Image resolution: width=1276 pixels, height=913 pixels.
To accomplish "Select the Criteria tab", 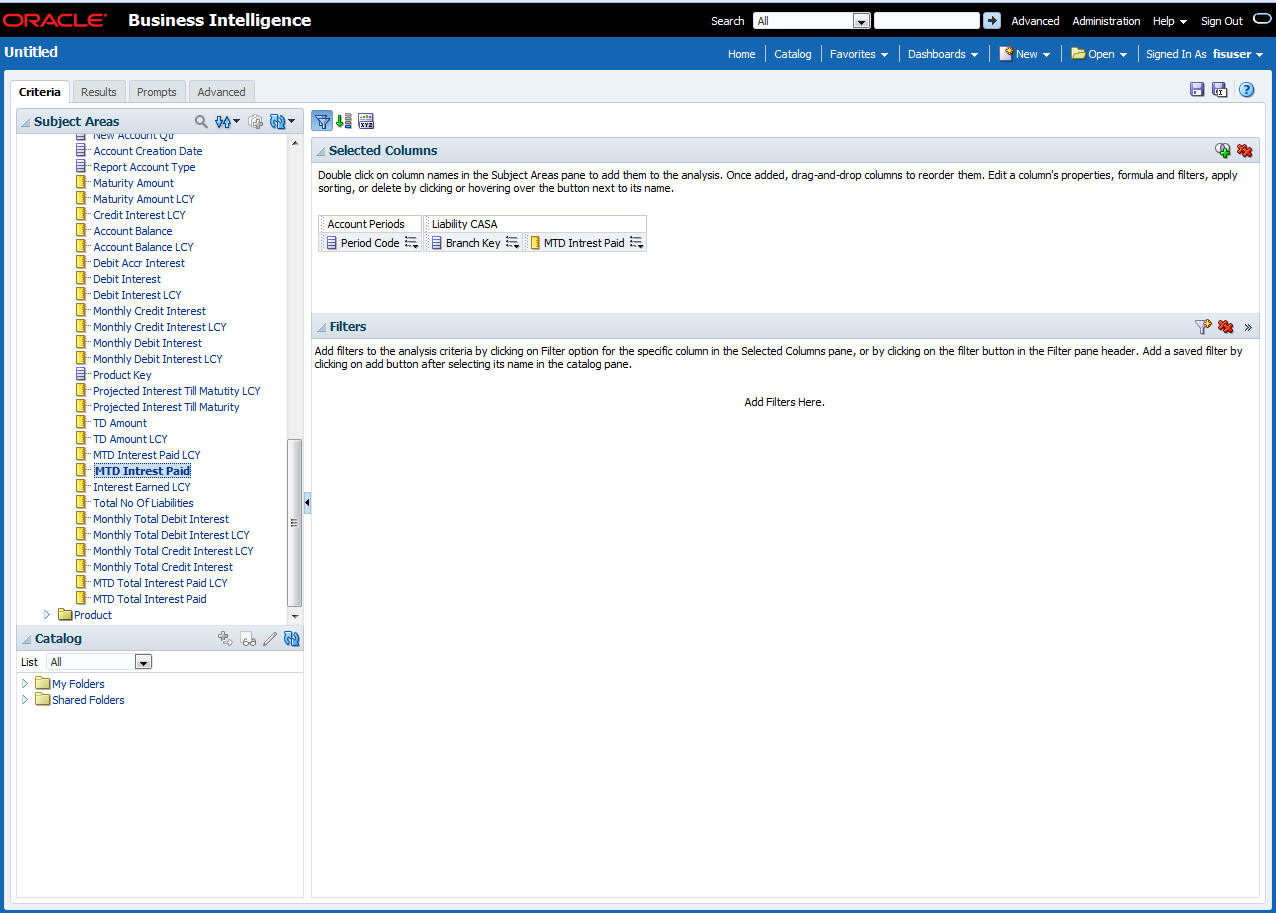I will (x=40, y=92).
